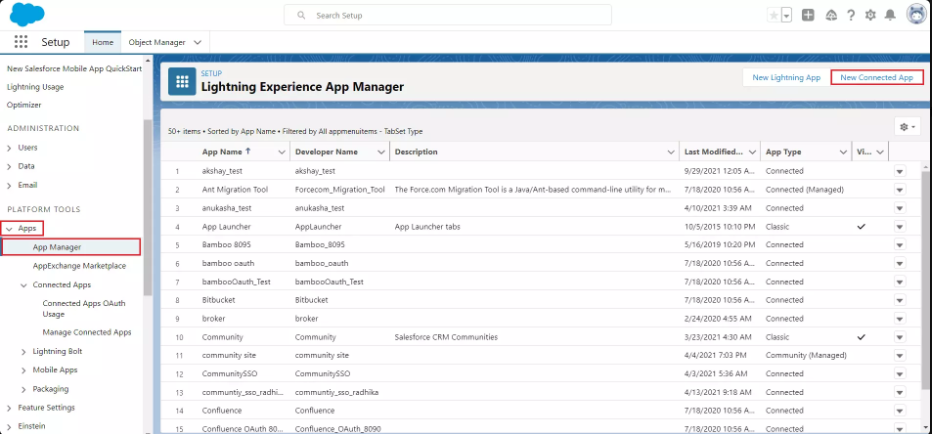Screen dimensions: 932x434
Task: Open row actions menu for anukasha_test
Action: pyautogui.click(x=900, y=208)
